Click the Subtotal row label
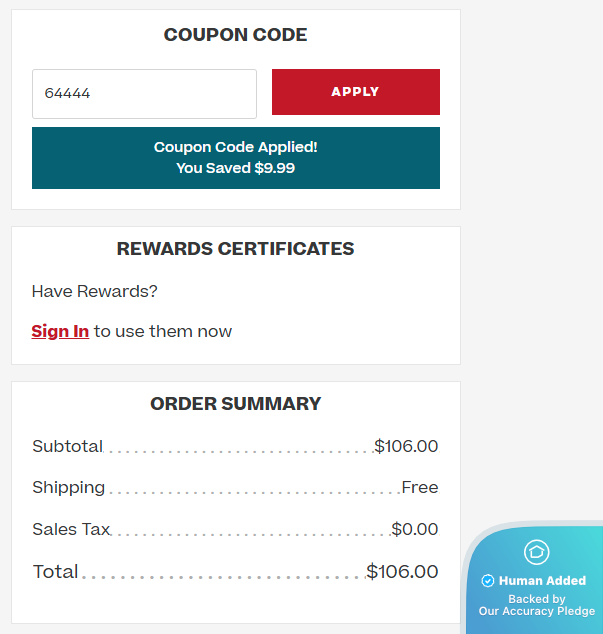The width and height of the screenshot is (603, 634). (67, 446)
